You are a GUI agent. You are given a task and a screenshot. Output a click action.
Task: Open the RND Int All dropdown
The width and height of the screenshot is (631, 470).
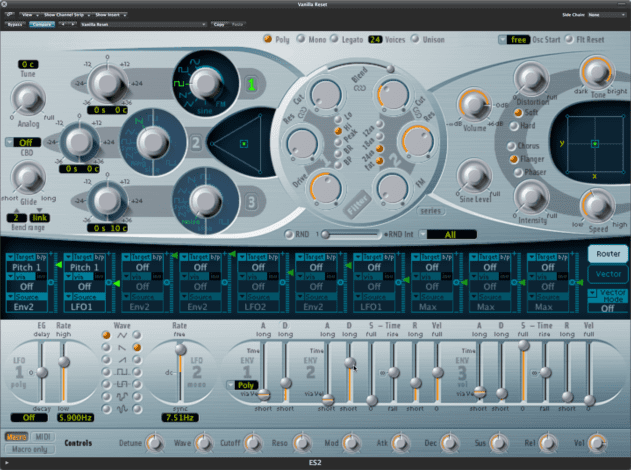click(x=447, y=235)
